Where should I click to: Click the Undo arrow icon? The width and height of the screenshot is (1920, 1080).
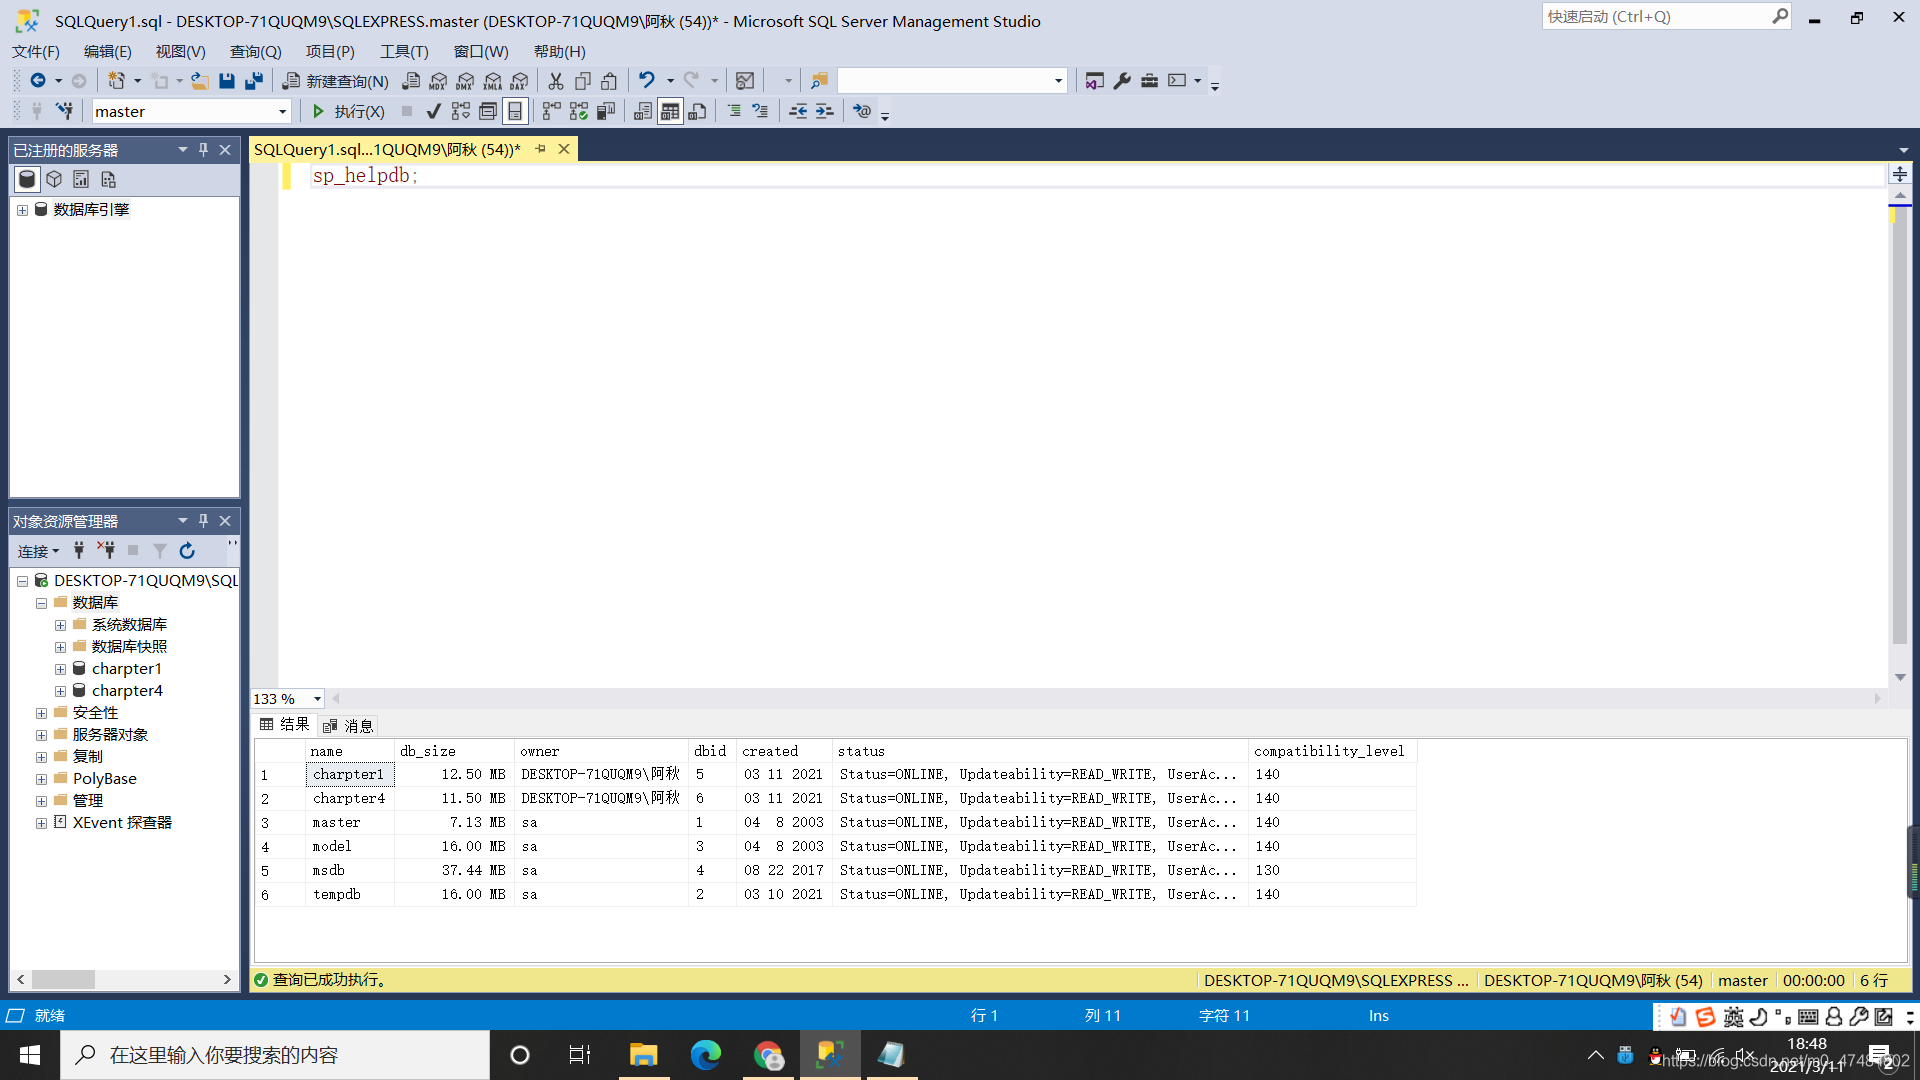tap(647, 81)
